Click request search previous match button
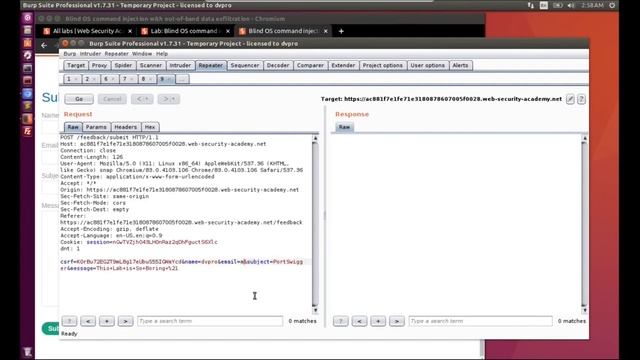 88,321
